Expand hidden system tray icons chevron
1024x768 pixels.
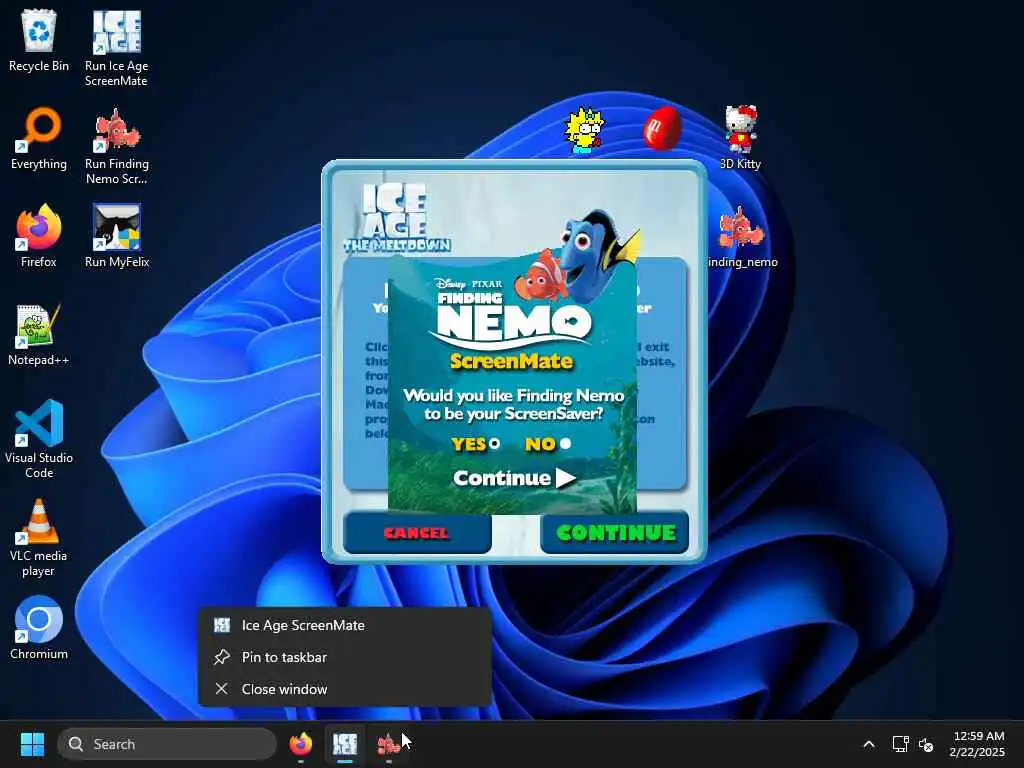pyautogui.click(x=869, y=744)
